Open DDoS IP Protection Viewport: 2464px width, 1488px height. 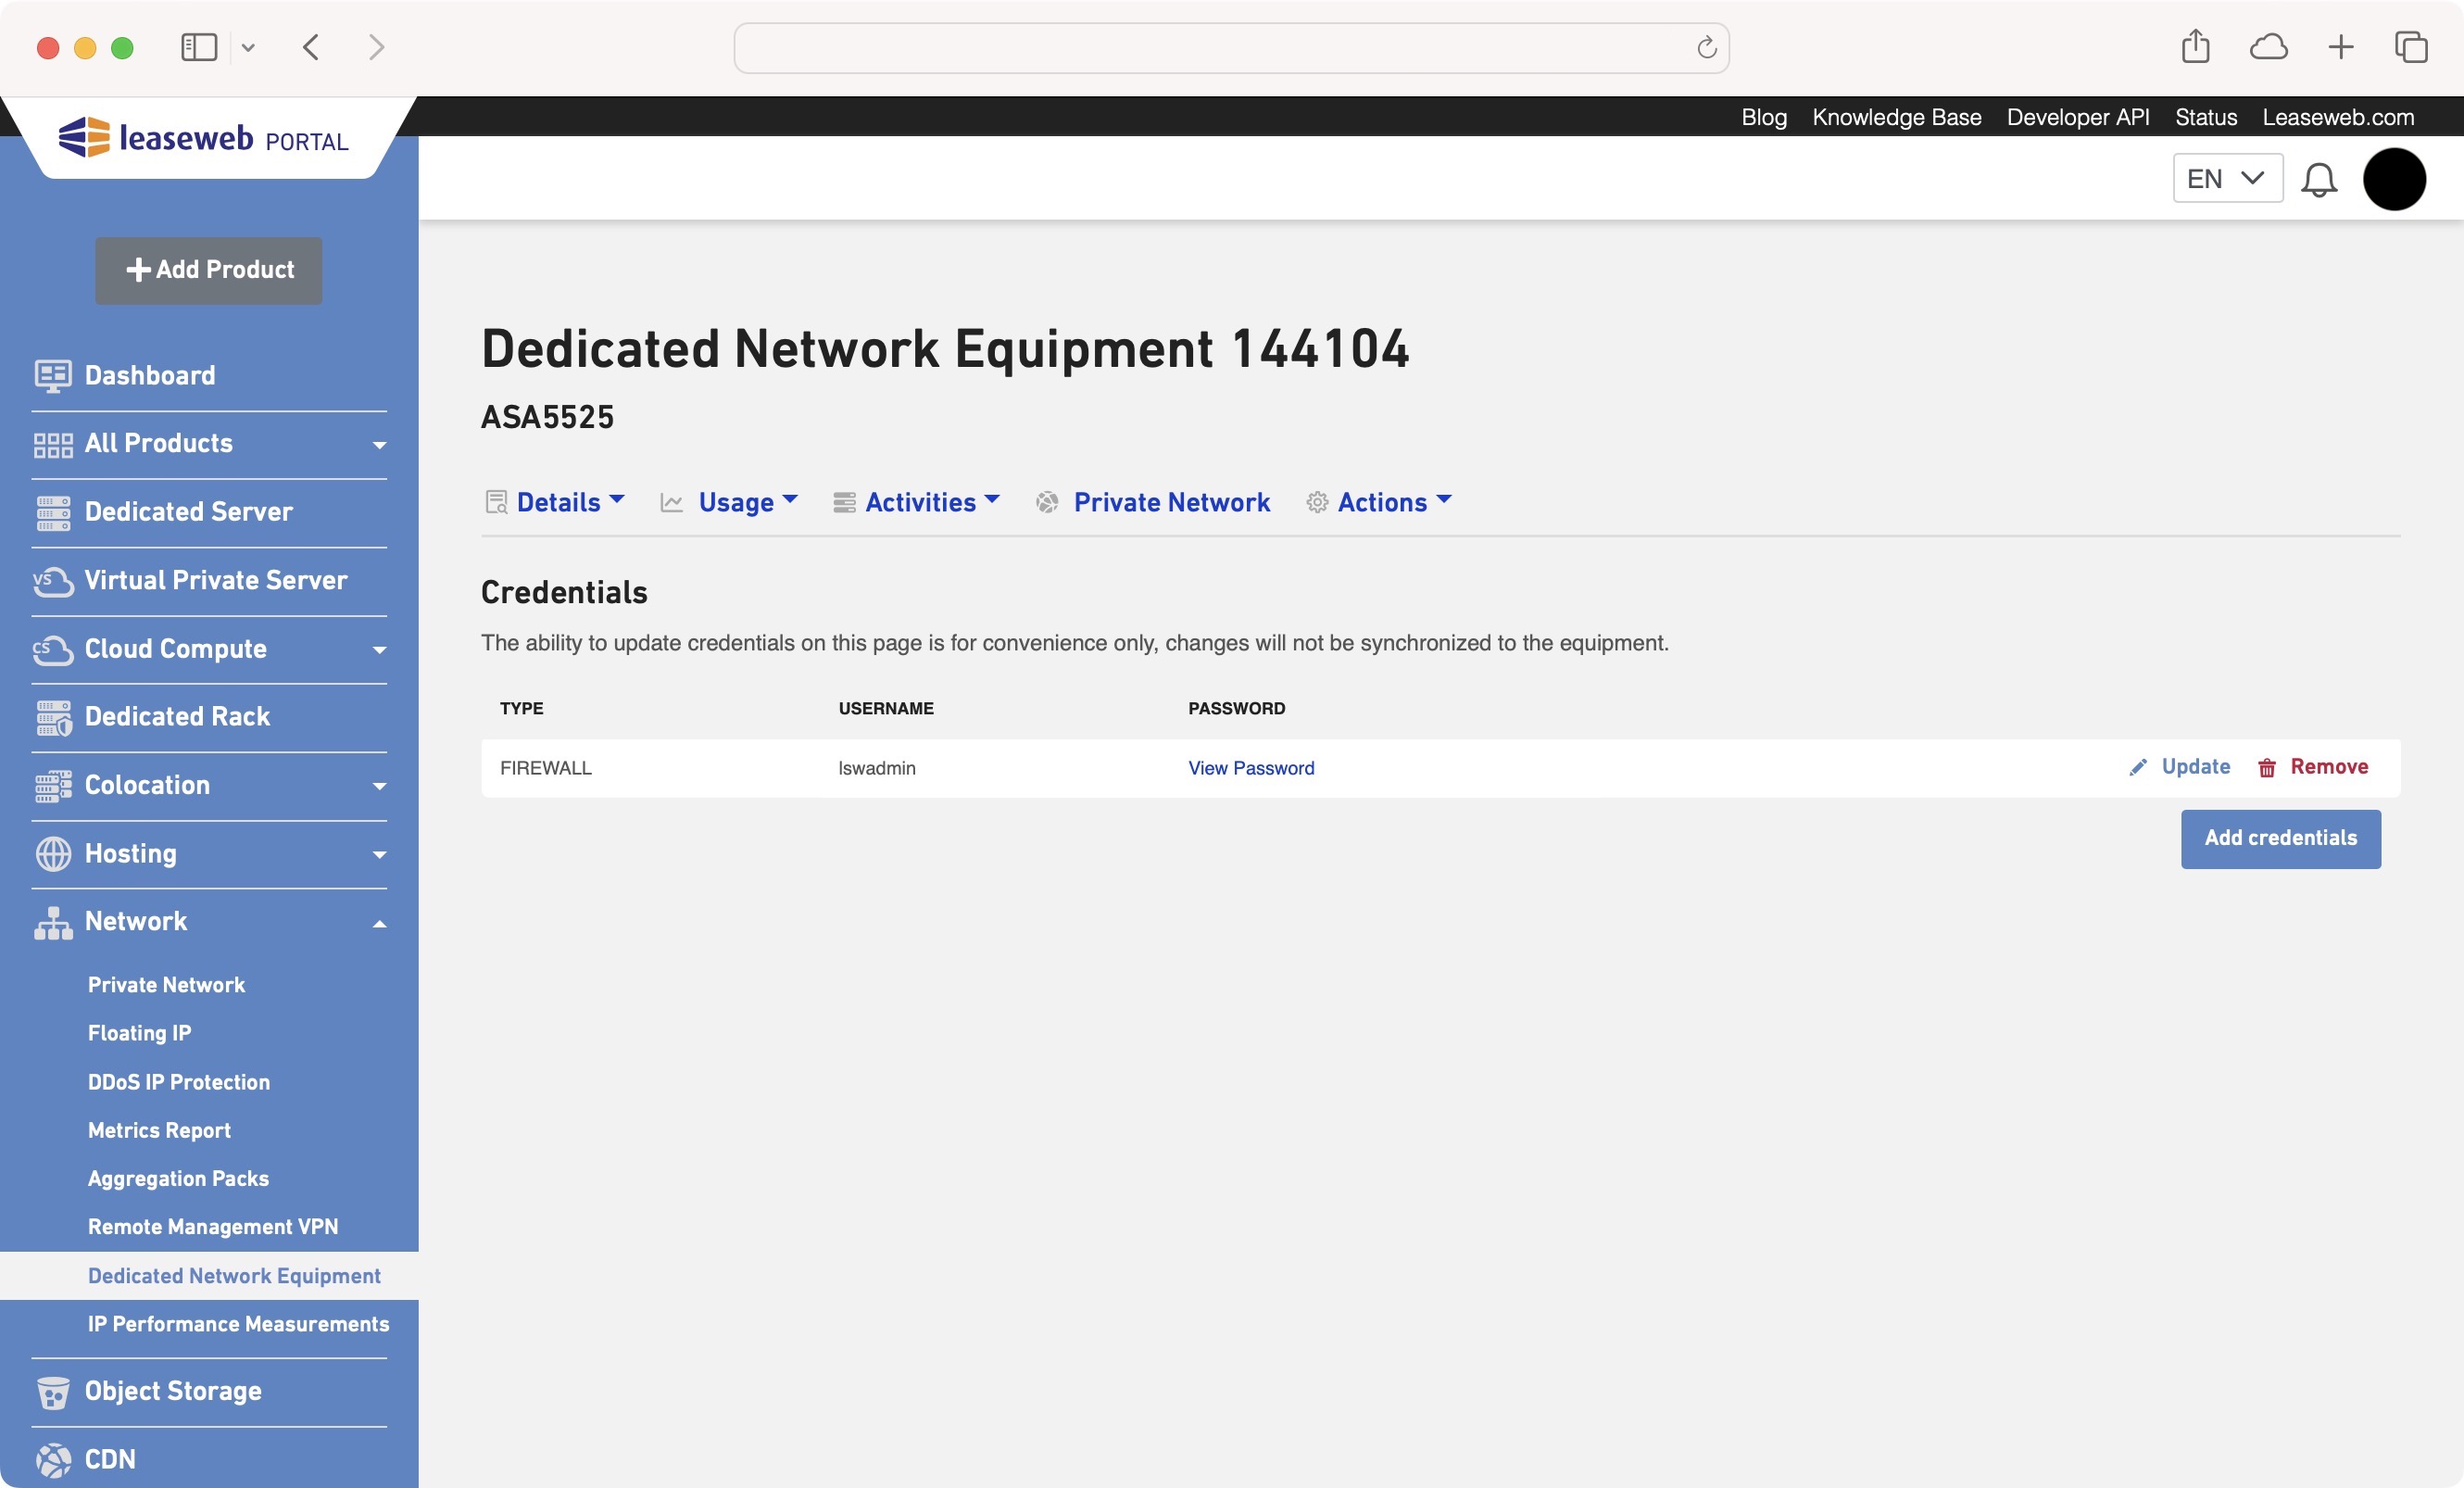point(178,1082)
